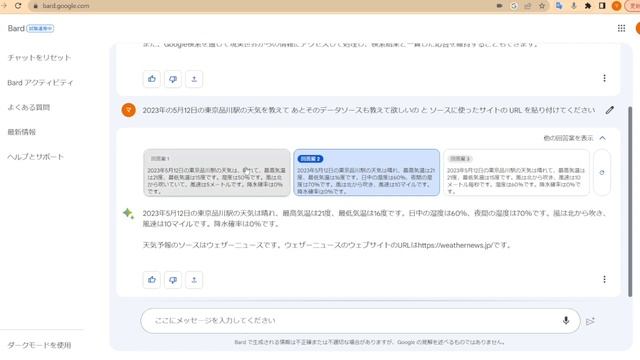Select draft 3 card
Image resolution: width=640 pixels, height=360 pixels.
(x=516, y=173)
